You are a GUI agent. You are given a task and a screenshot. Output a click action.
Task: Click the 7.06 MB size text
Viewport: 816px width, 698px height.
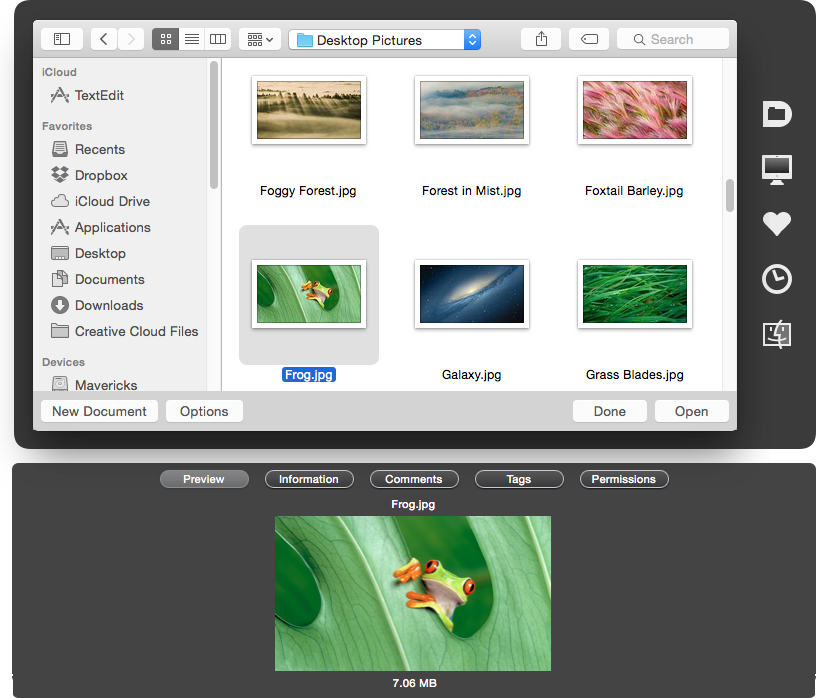[x=414, y=683]
